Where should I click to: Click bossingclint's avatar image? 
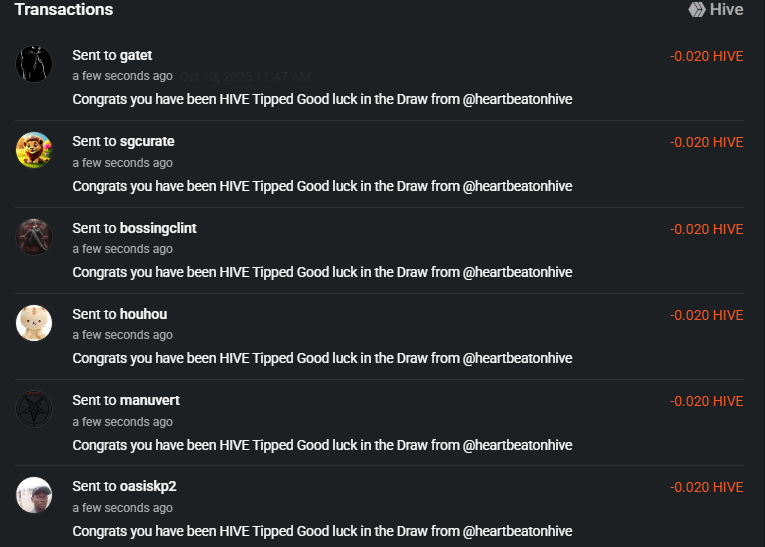click(34, 236)
